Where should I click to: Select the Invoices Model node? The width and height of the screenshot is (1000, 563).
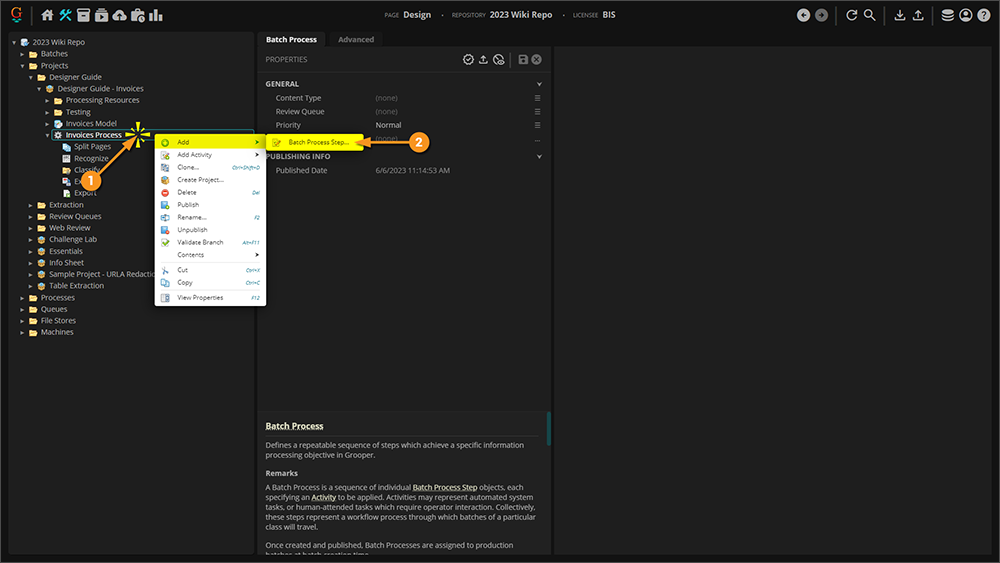tap(91, 124)
